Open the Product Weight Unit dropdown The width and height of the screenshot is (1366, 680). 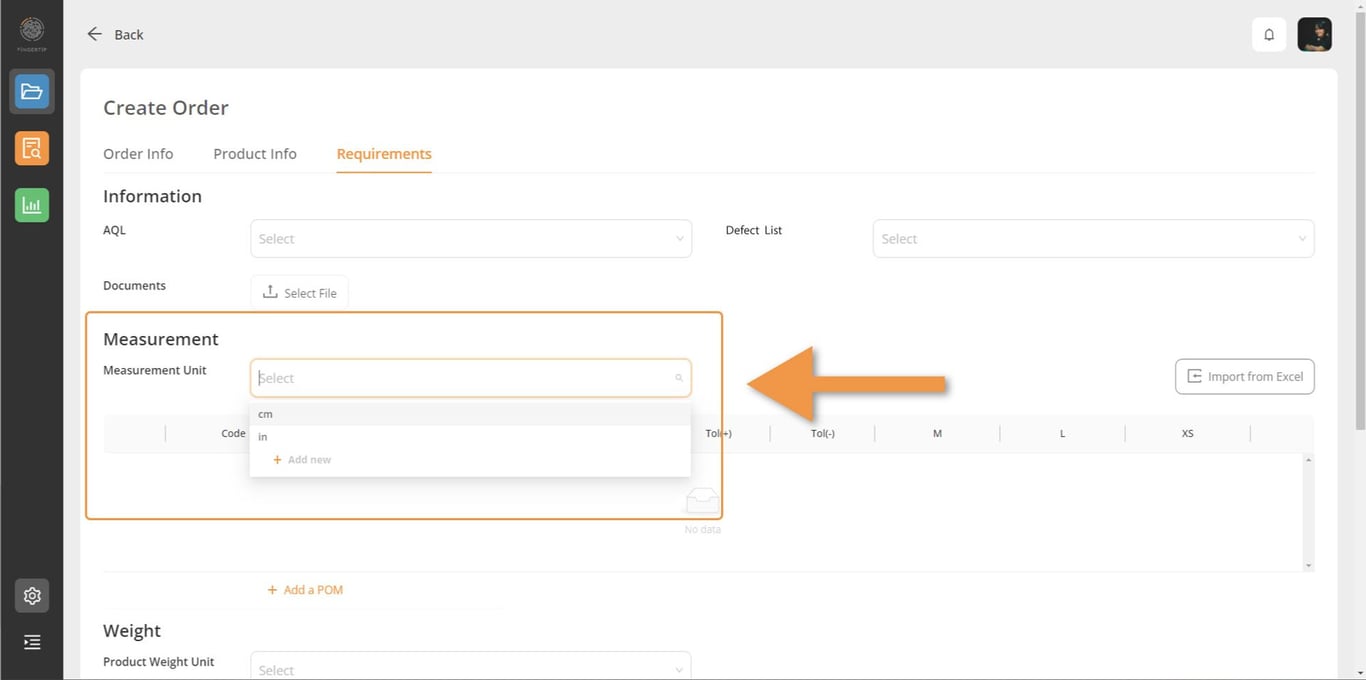click(x=471, y=669)
